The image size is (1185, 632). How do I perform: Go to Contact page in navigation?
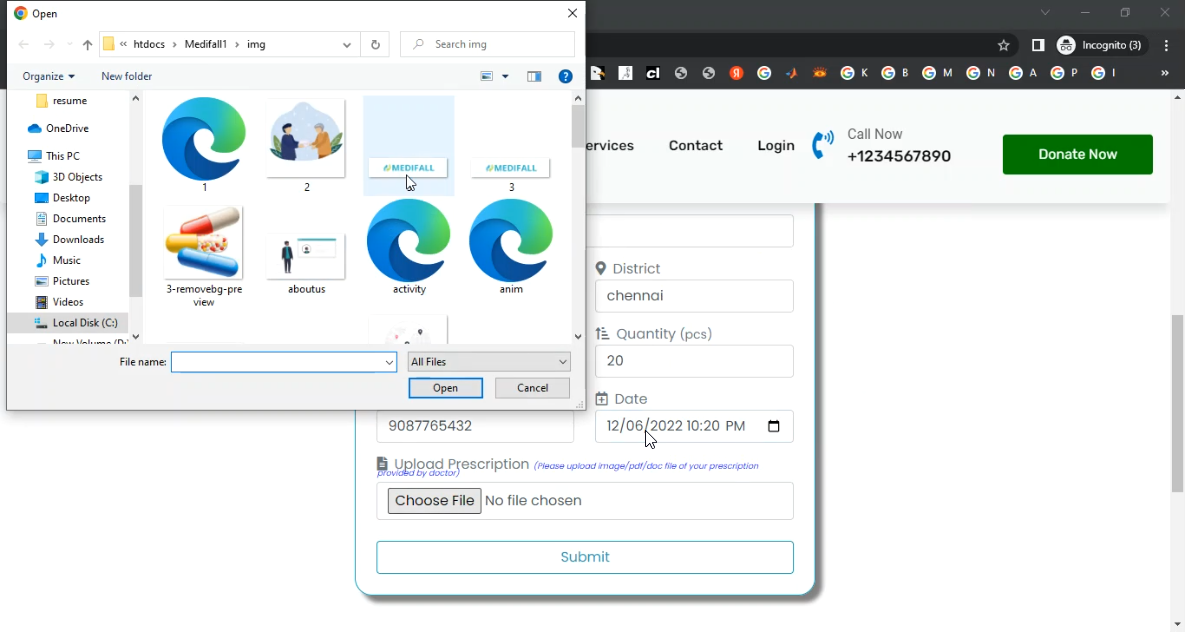tap(695, 146)
